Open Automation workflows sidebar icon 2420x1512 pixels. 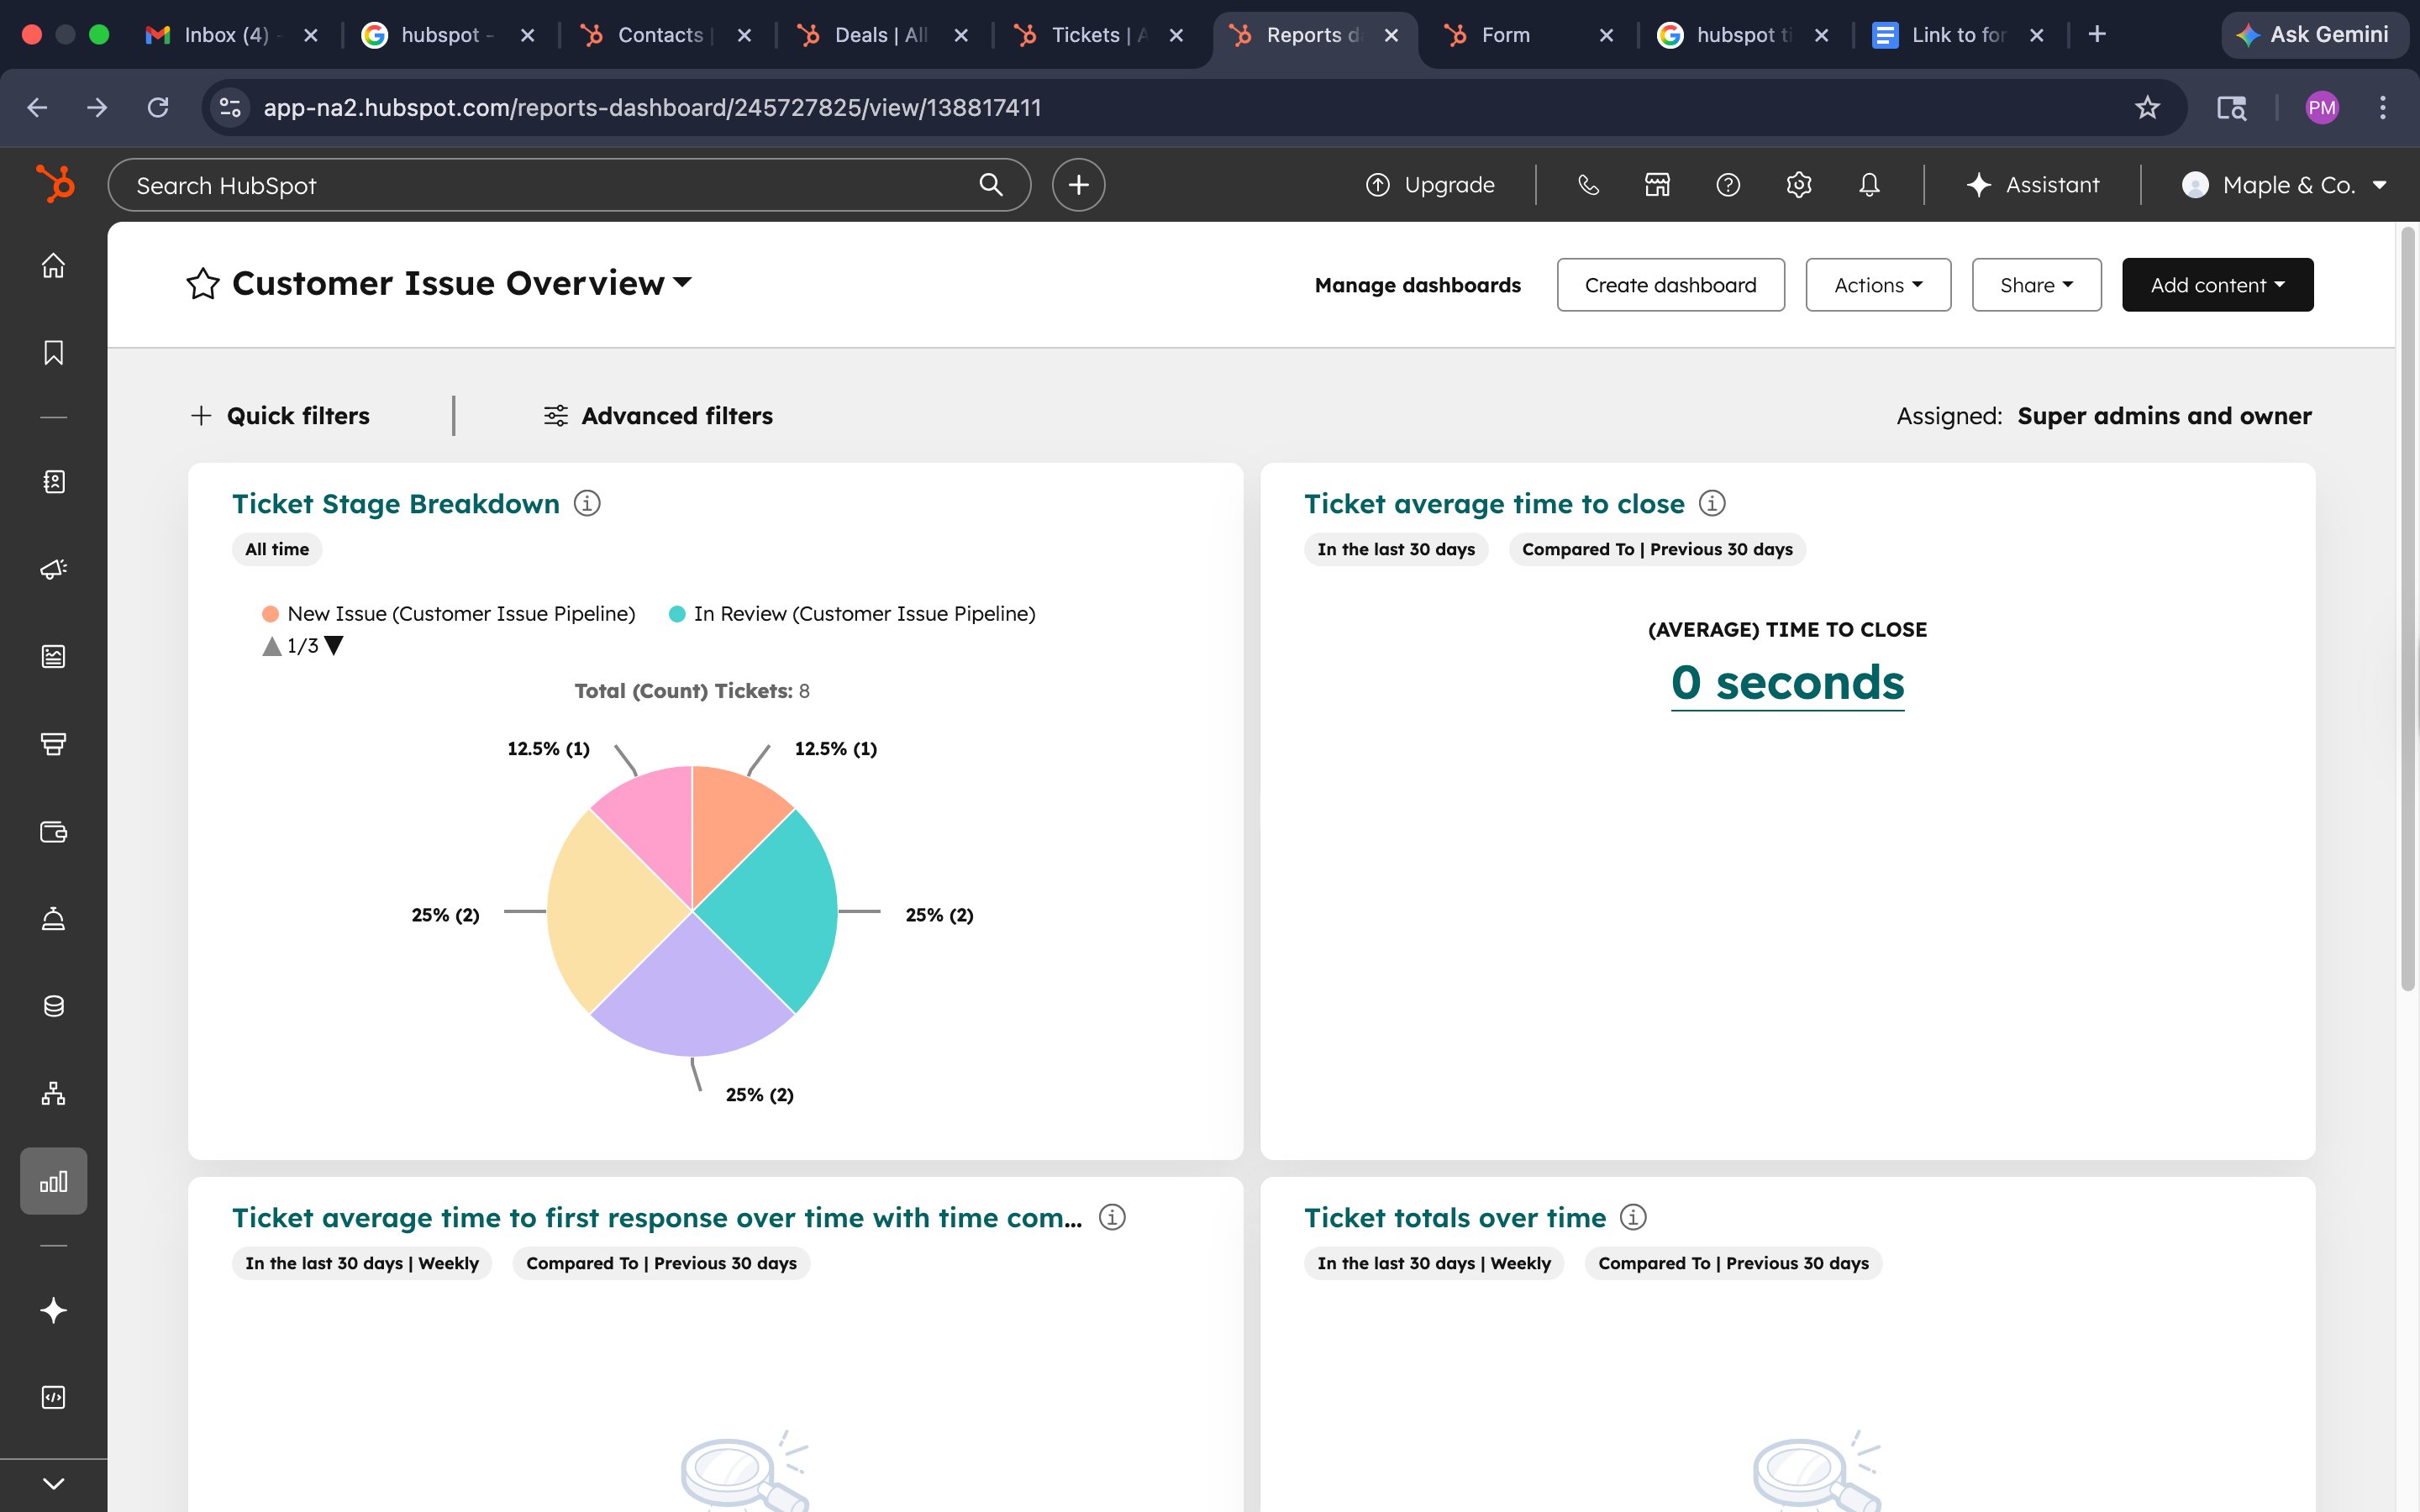(53, 1093)
